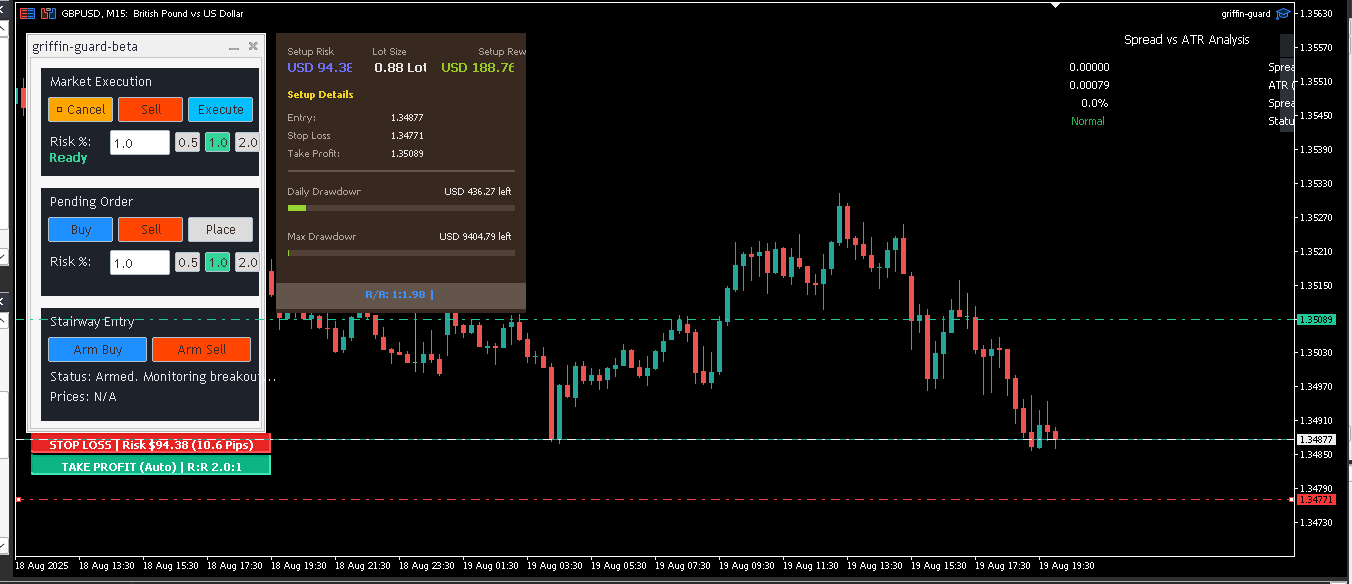
Task: Arm the Stairway Entry buy
Action: (x=97, y=350)
